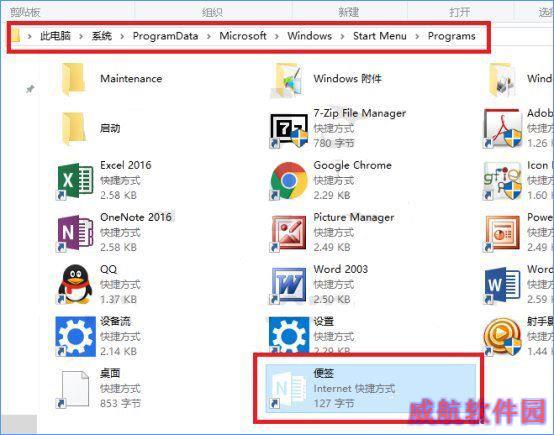Select the 便签 shortcut icon
The width and height of the screenshot is (554, 435).
click(x=289, y=389)
